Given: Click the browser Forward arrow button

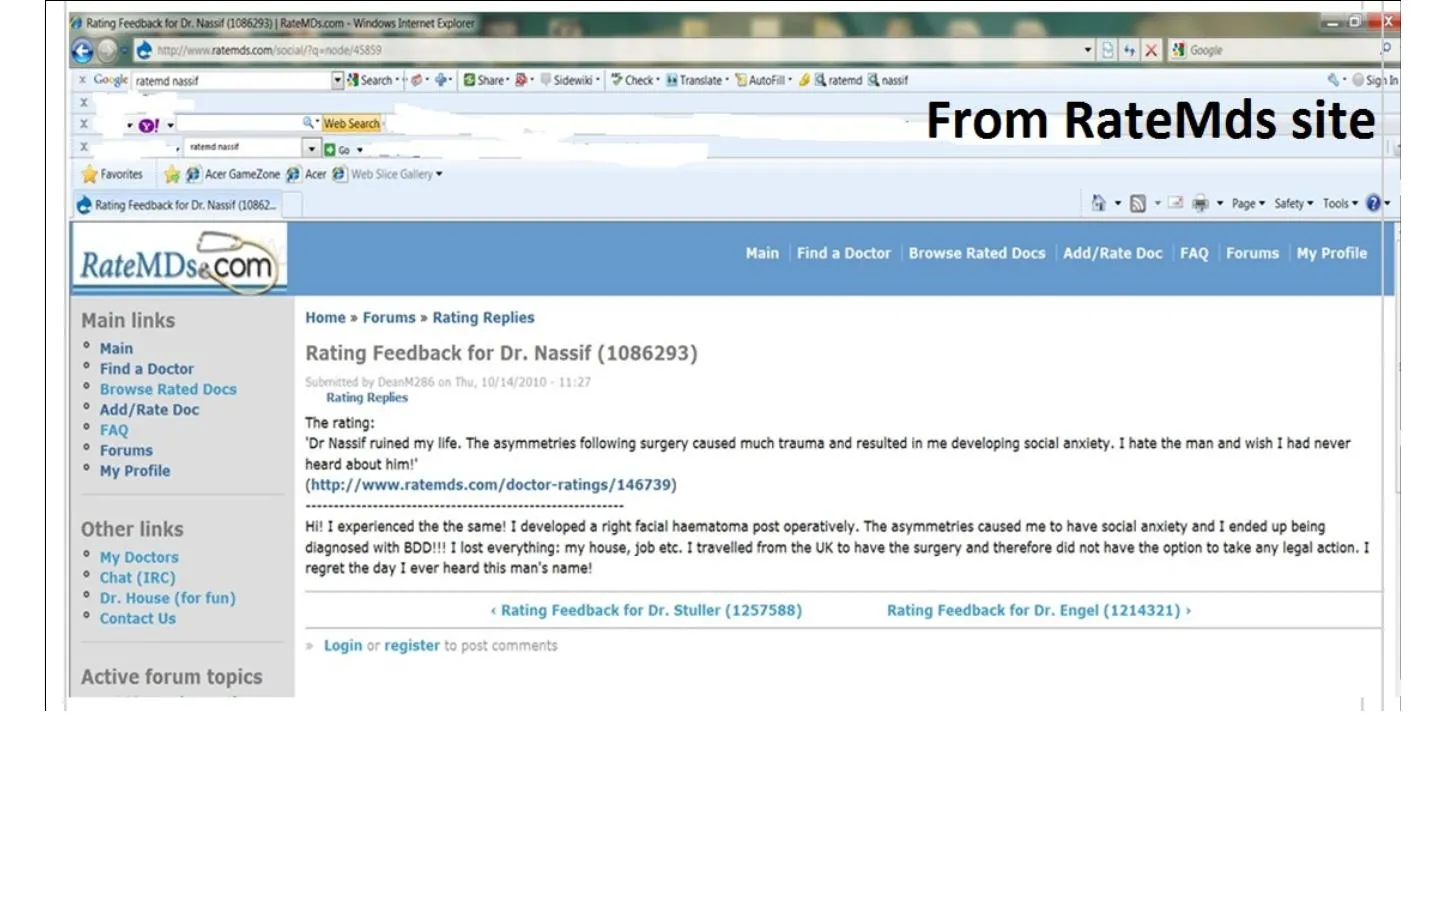Looking at the screenshot, I should click(106, 51).
